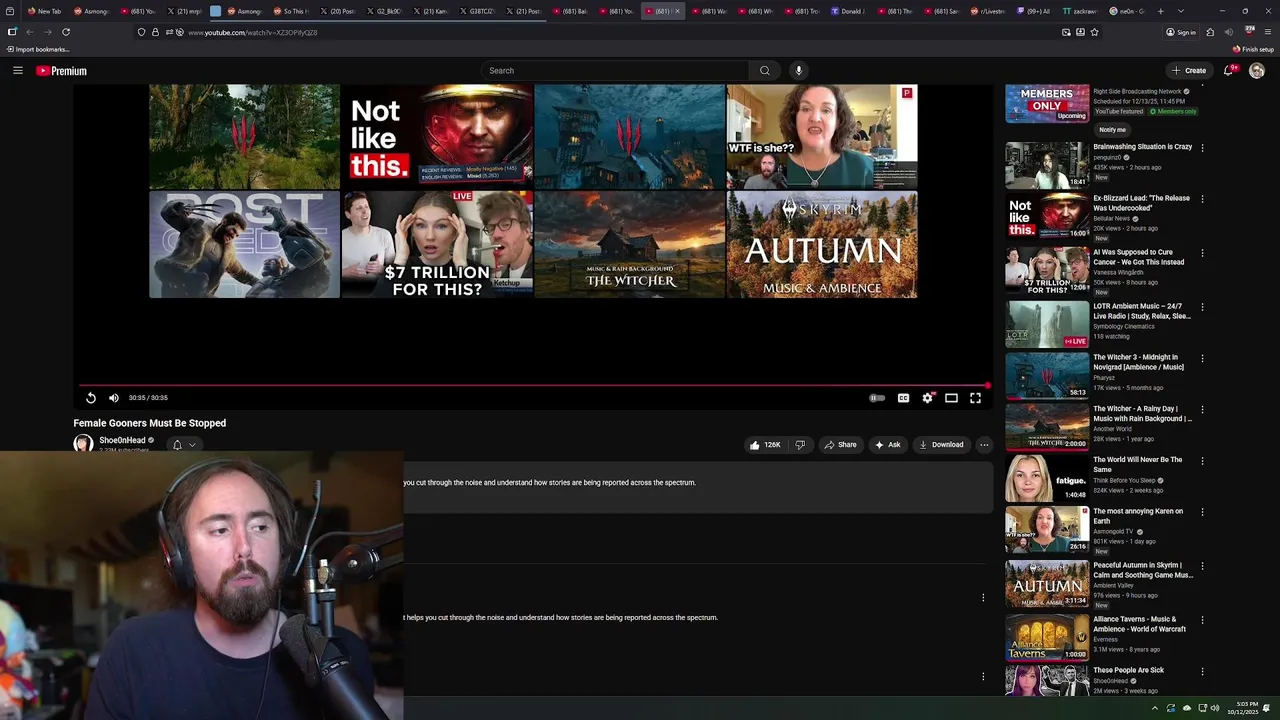Download the video
The height and width of the screenshot is (720, 1280).
coord(941,445)
